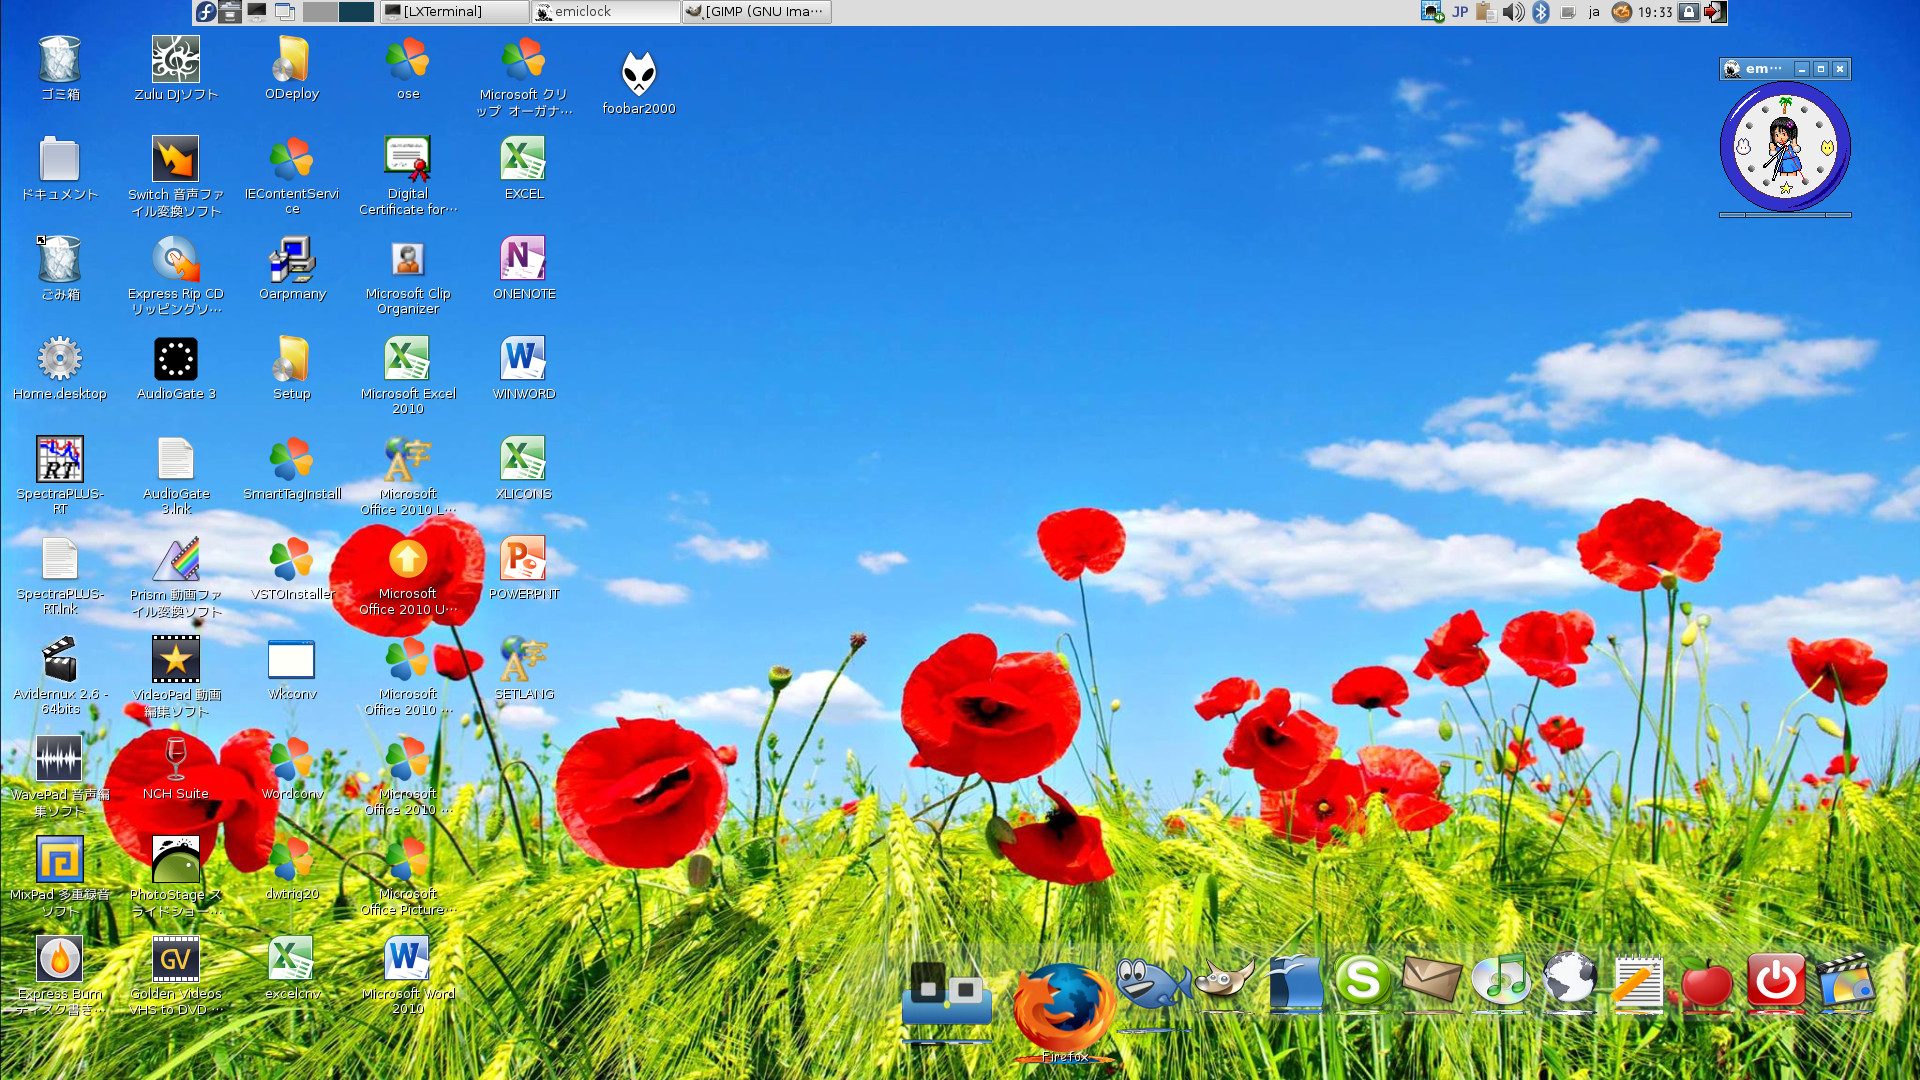Select the emiclock taskbar entry

(x=605, y=12)
